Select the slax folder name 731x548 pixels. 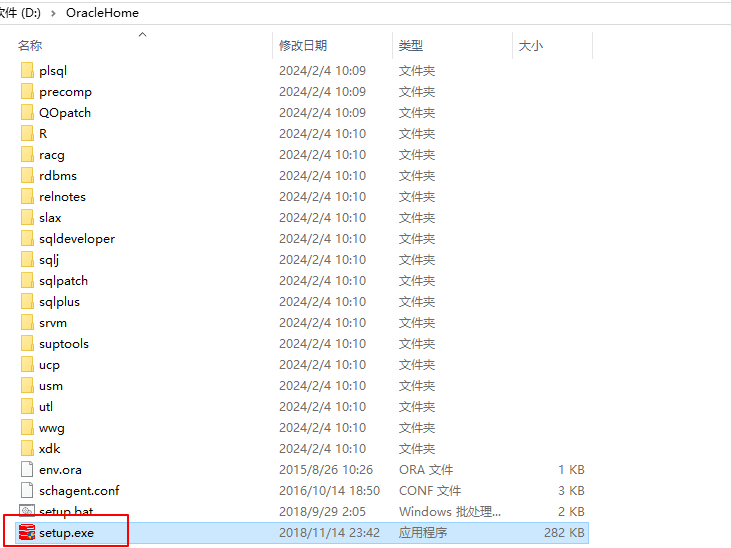pyautogui.click(x=50, y=218)
